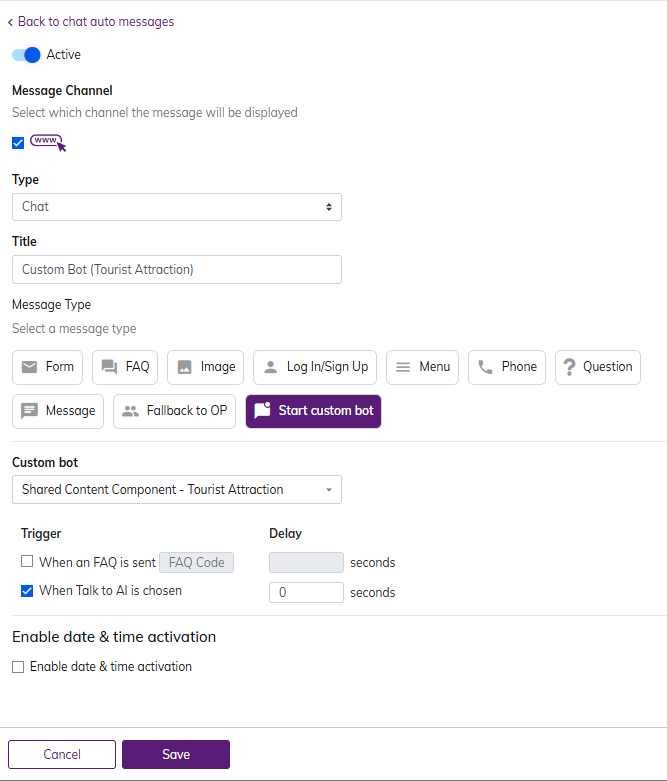Viewport: 667px width, 781px height.
Task: Click the www web channel icon
Action: point(47,142)
